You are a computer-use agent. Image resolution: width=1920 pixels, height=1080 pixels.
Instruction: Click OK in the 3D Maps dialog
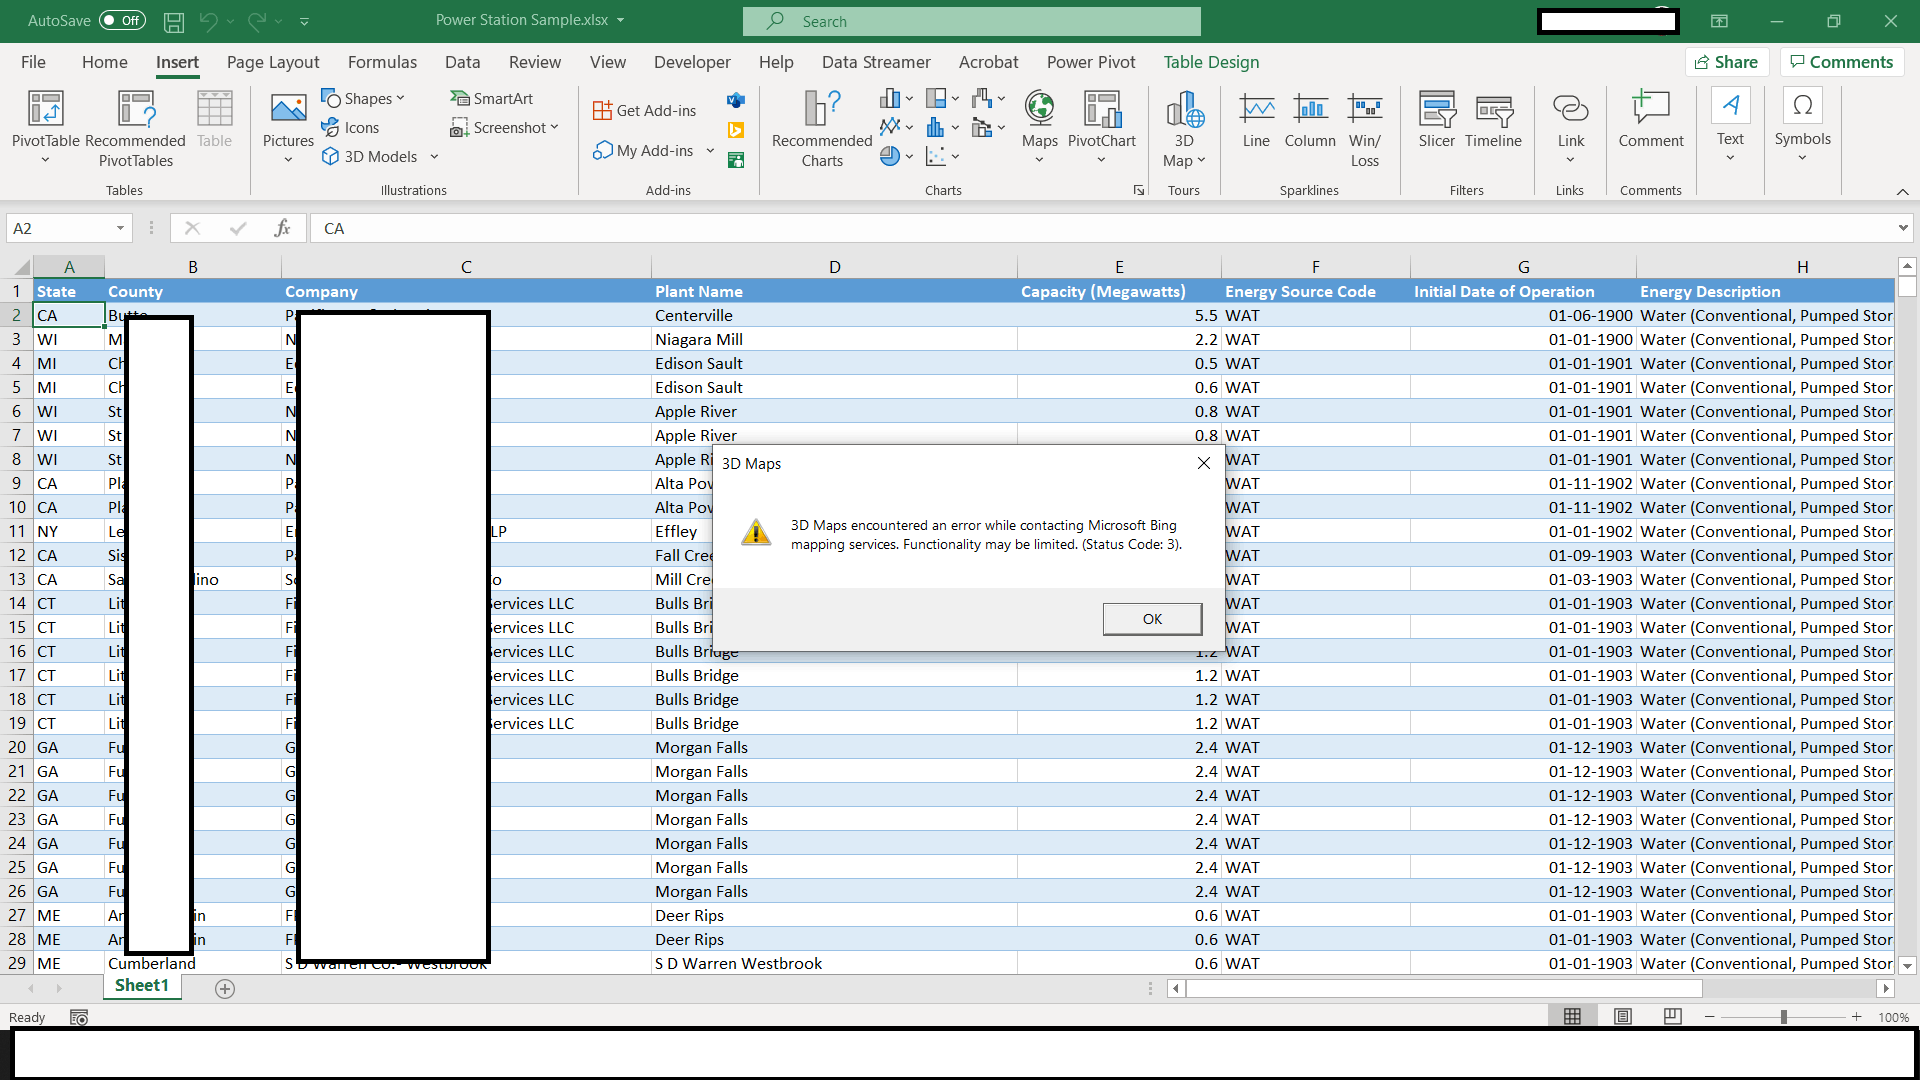(x=1152, y=619)
